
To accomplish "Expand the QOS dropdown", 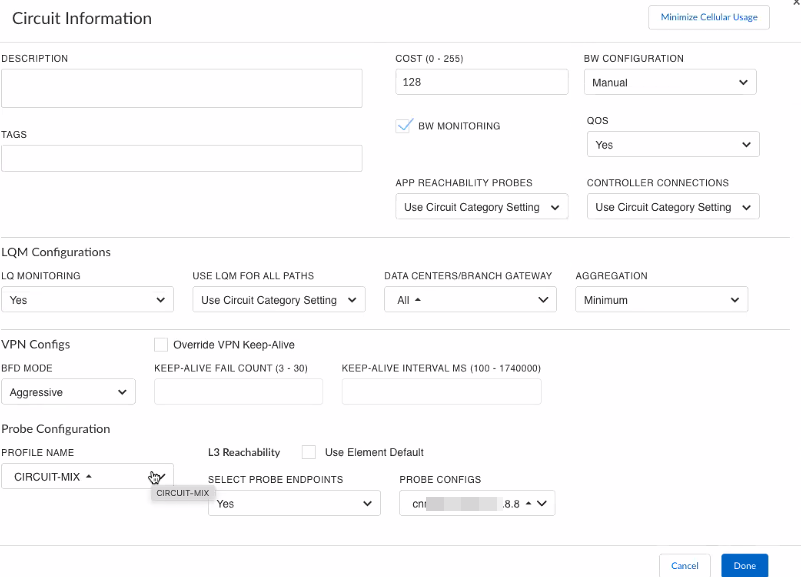I will point(673,145).
